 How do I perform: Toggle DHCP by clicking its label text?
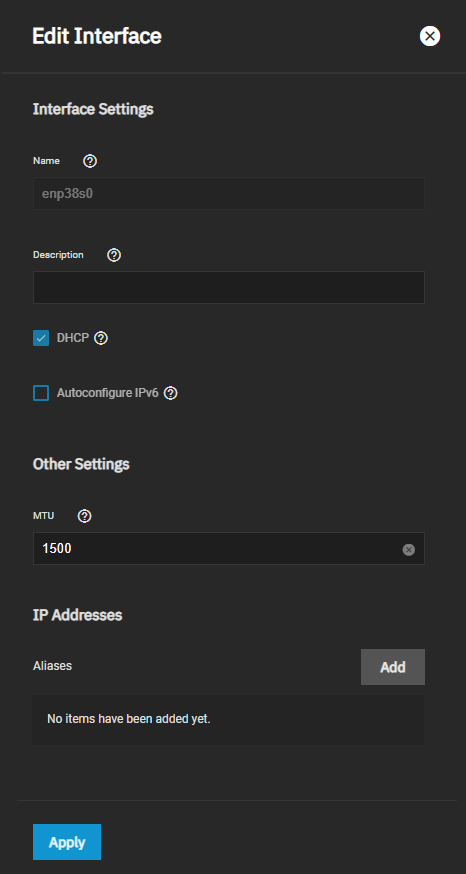click(x=72, y=338)
